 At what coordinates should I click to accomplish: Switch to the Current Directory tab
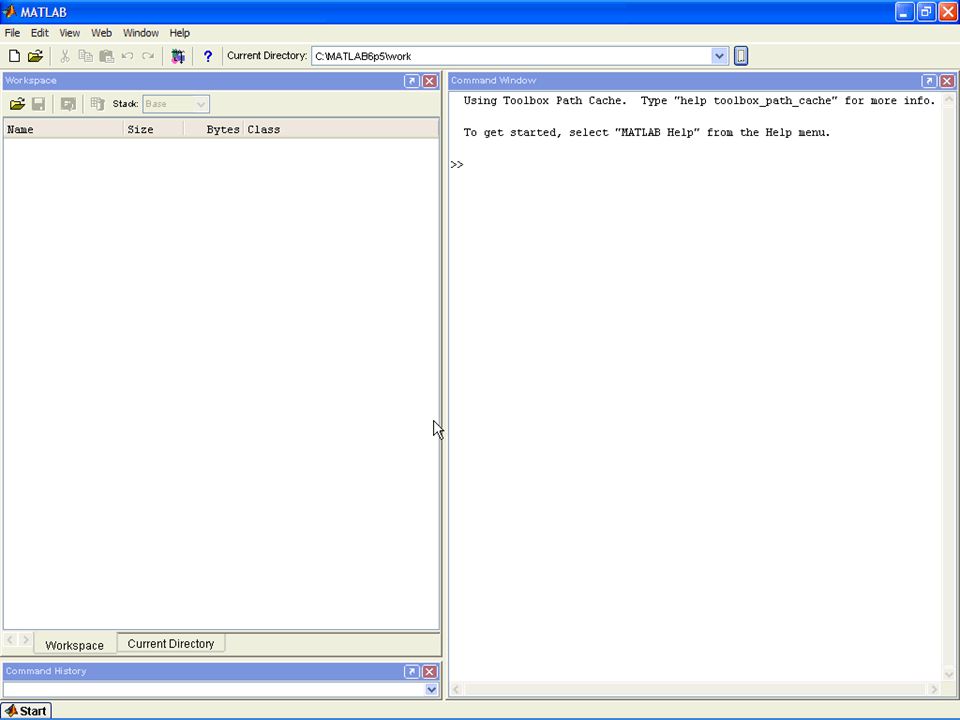click(x=171, y=643)
